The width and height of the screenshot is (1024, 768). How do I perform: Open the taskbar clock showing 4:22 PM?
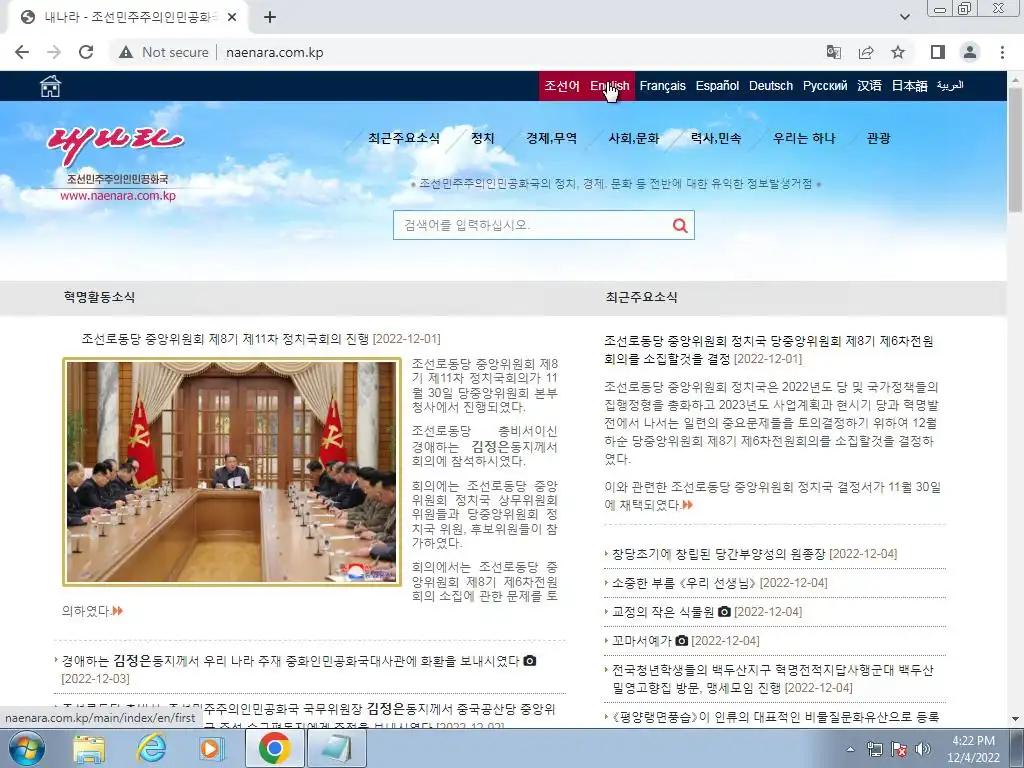[973, 749]
